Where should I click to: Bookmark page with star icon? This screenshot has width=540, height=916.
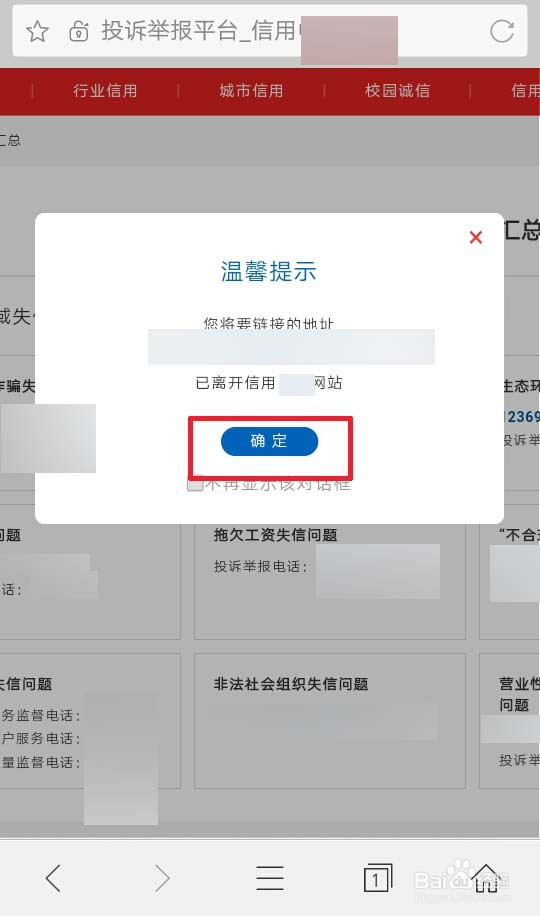pyautogui.click(x=37, y=31)
